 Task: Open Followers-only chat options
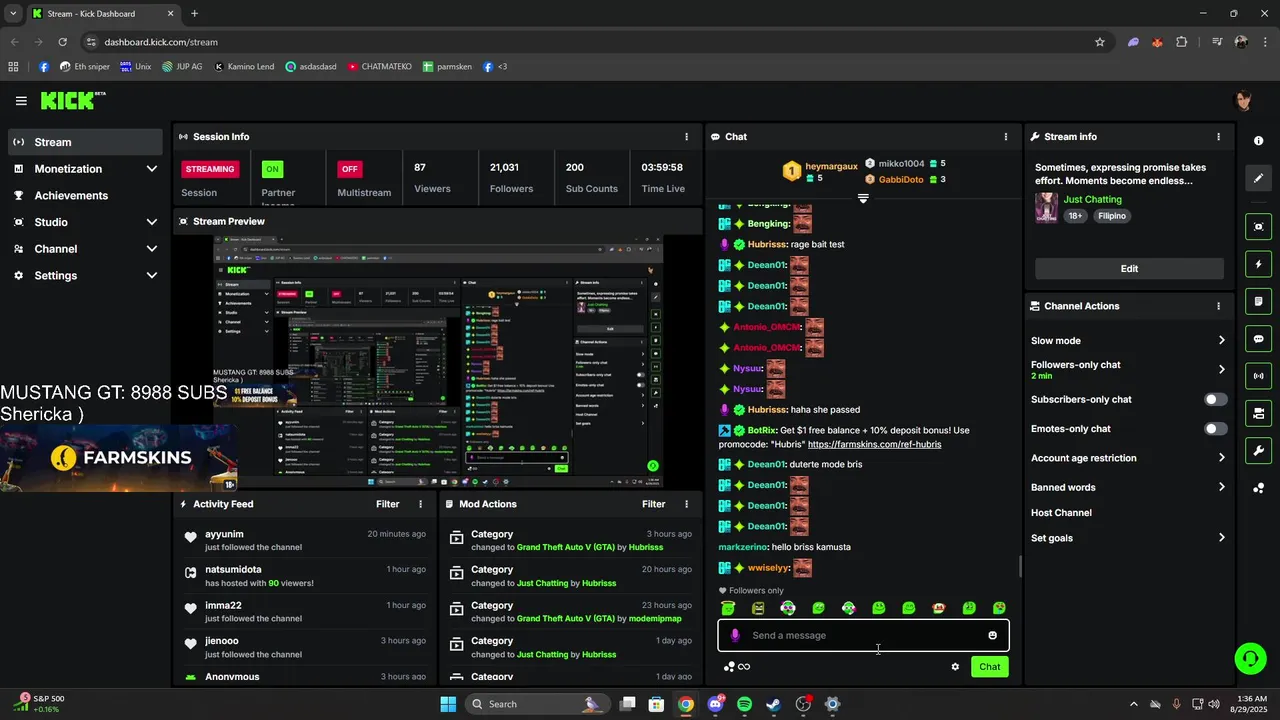(x=1128, y=369)
